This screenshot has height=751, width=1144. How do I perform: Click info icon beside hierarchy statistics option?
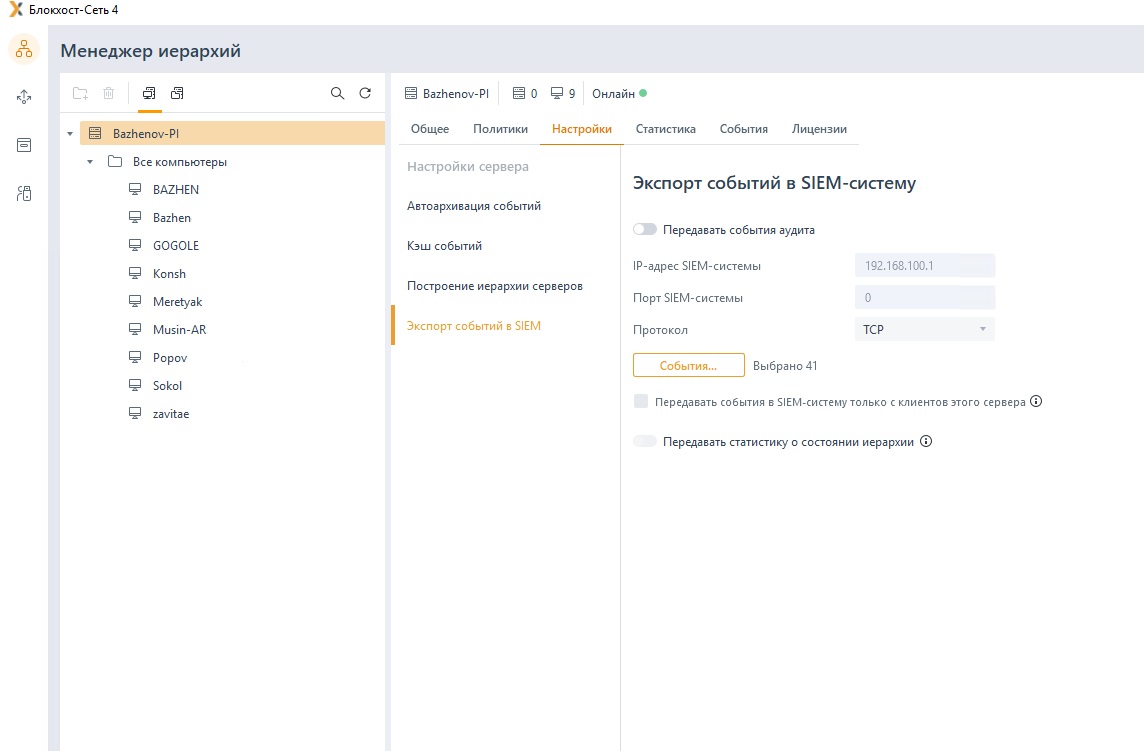click(x=926, y=441)
